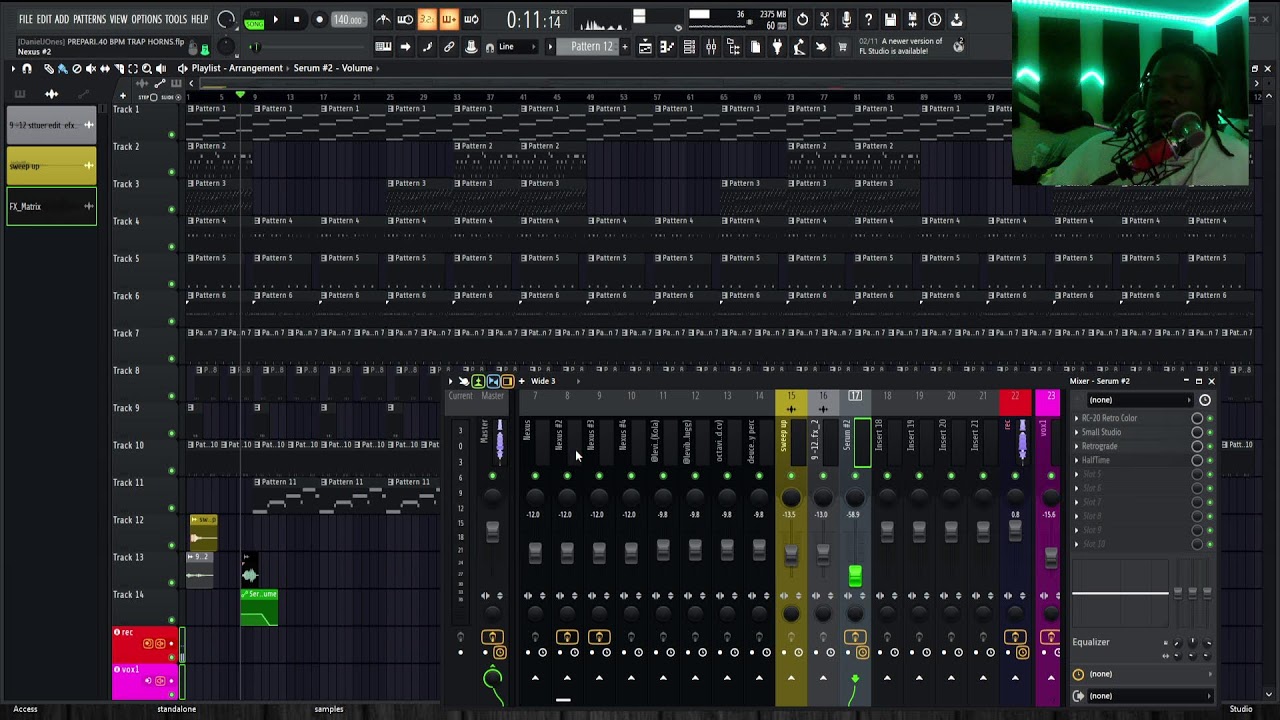Click the undo history circular arrow icon
Screen dimensions: 1280x720
pyautogui.click(x=802, y=19)
